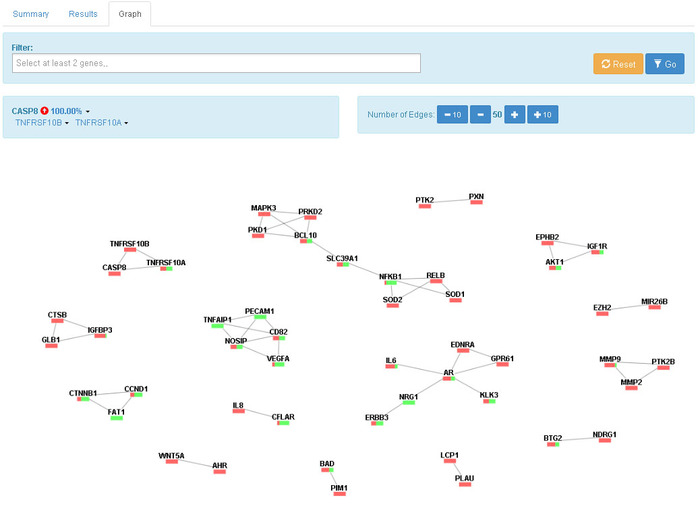Viewport: 700px width, 525px height.
Task: Click the gene filter input field
Action: (x=216, y=63)
